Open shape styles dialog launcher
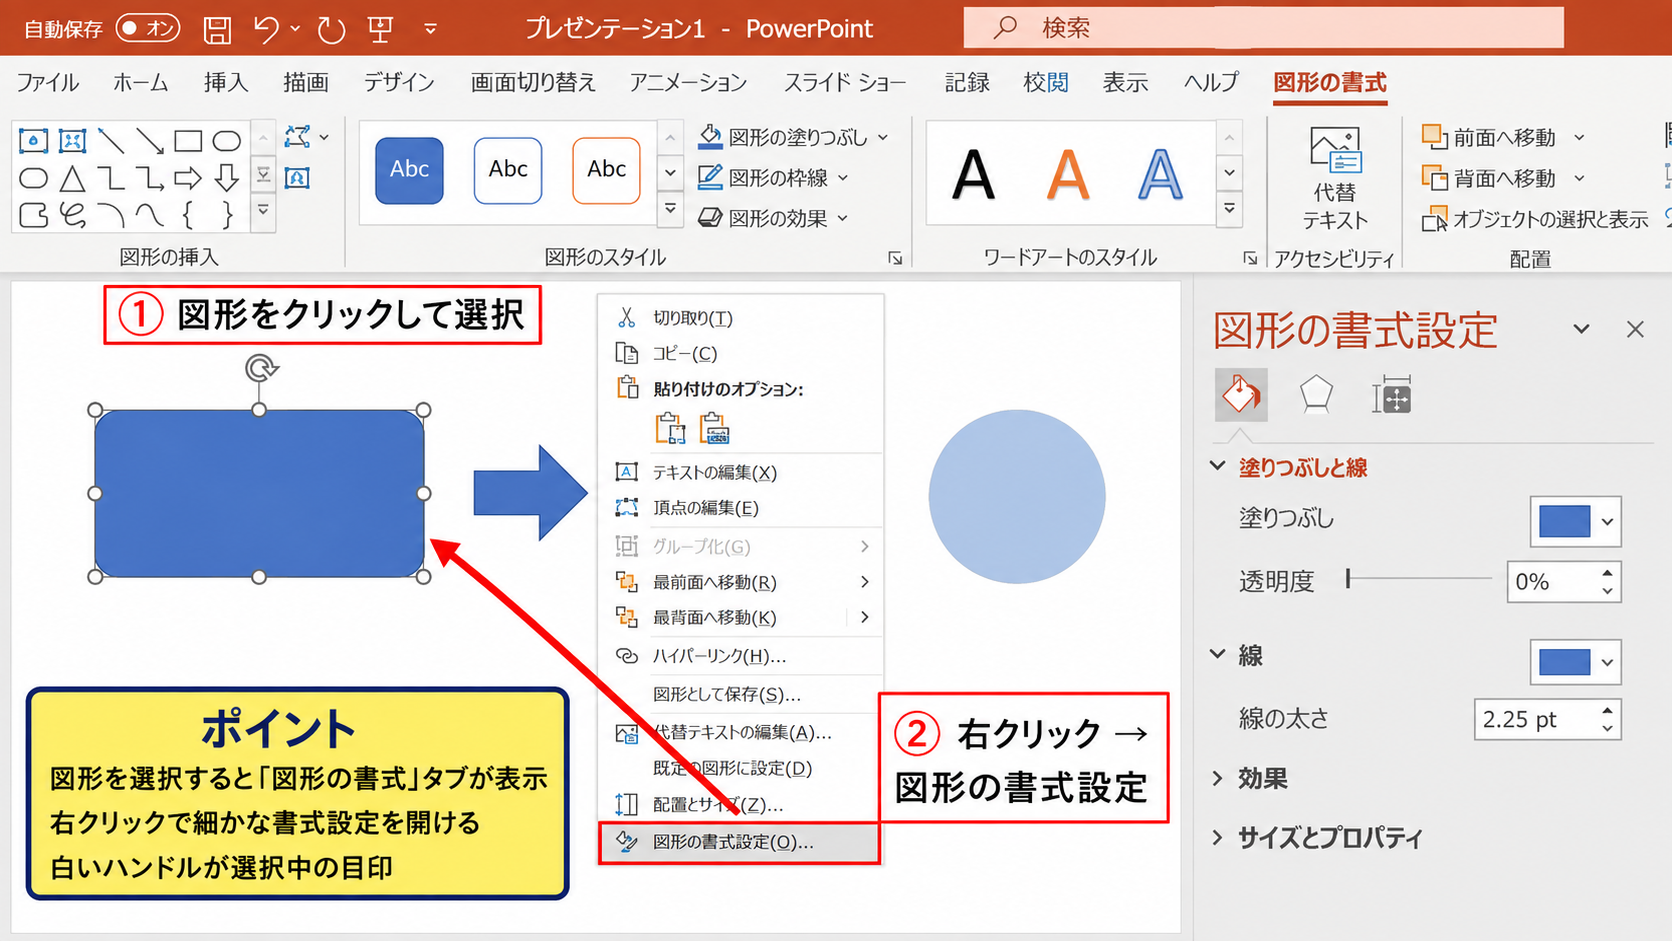 click(x=895, y=258)
